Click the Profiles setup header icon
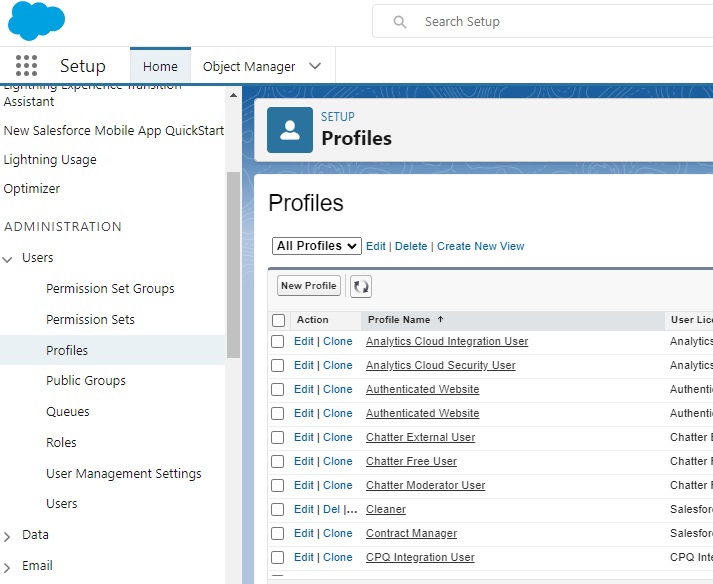 (x=290, y=130)
